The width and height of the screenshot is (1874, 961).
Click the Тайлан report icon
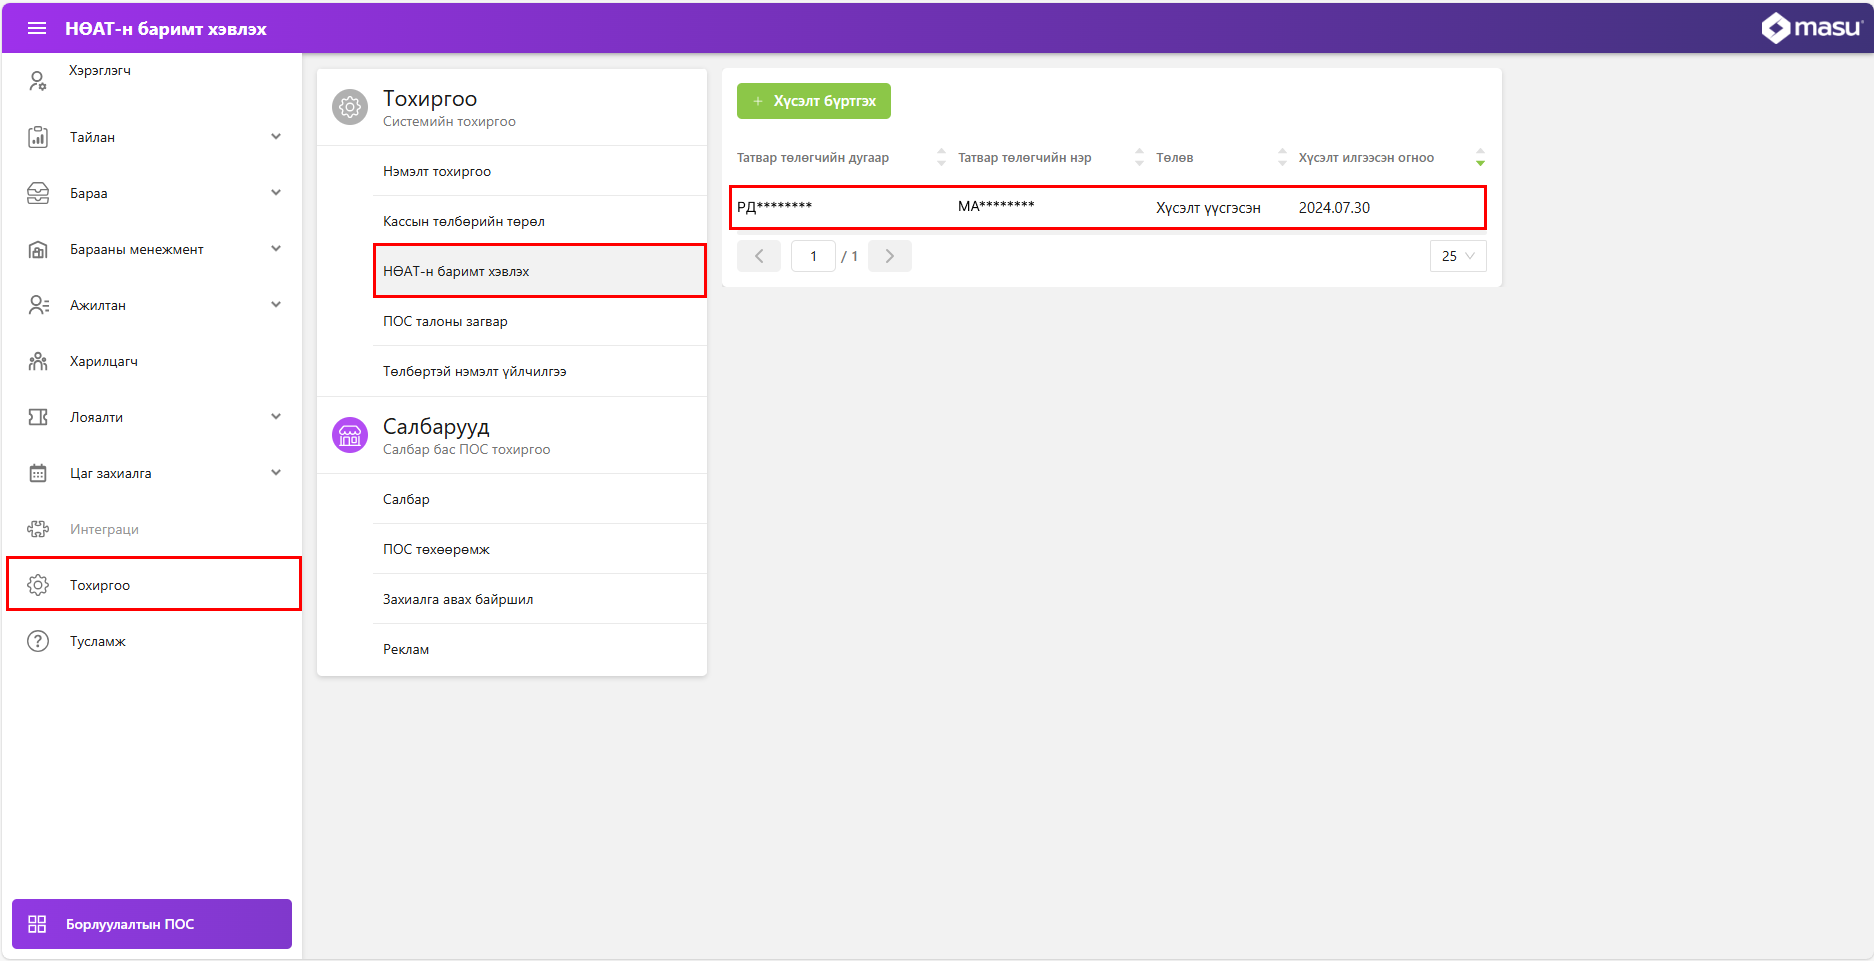pos(38,137)
